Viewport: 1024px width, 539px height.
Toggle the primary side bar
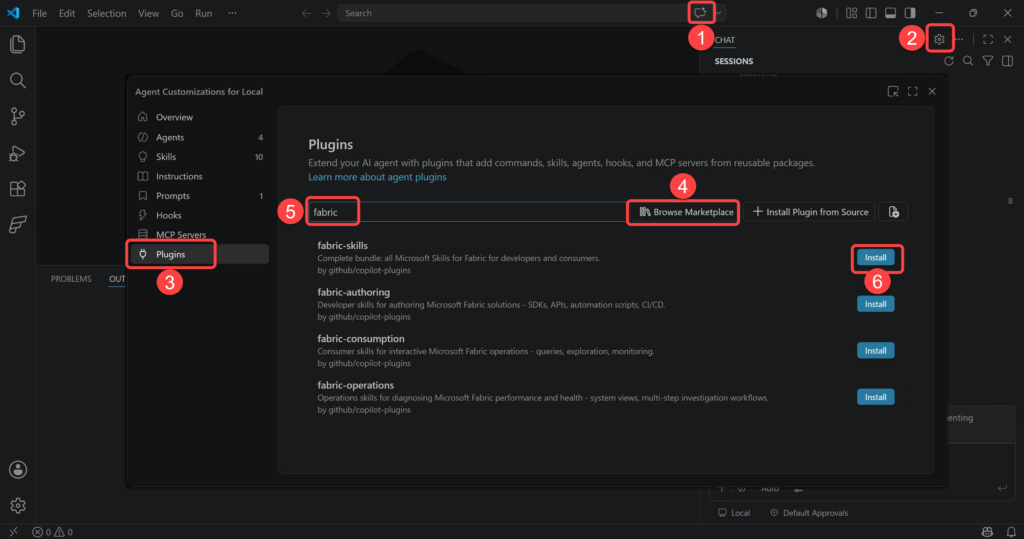coord(871,13)
